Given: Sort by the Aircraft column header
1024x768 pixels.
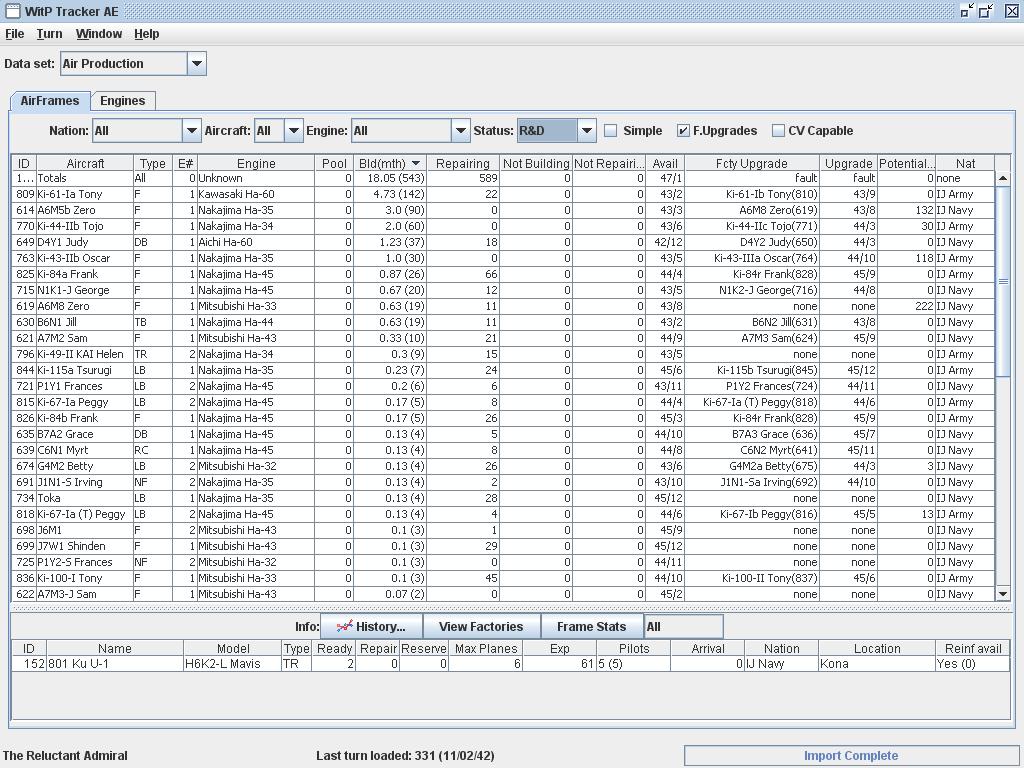Looking at the screenshot, I should click(85, 163).
